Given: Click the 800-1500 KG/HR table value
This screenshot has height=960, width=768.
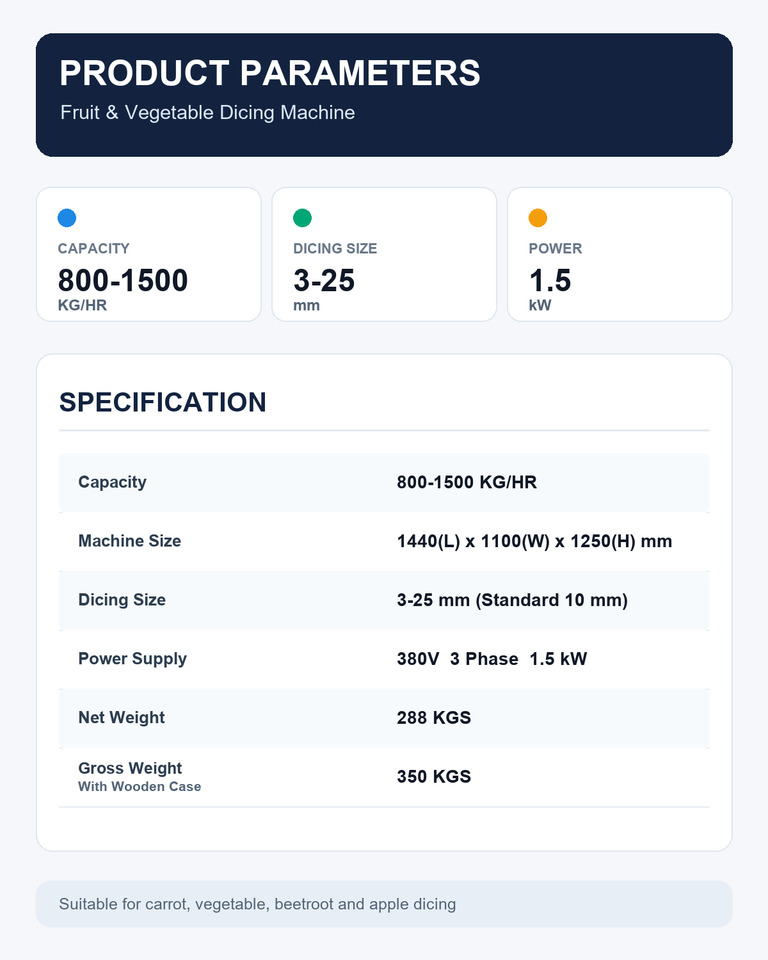Looking at the screenshot, I should pos(467,482).
